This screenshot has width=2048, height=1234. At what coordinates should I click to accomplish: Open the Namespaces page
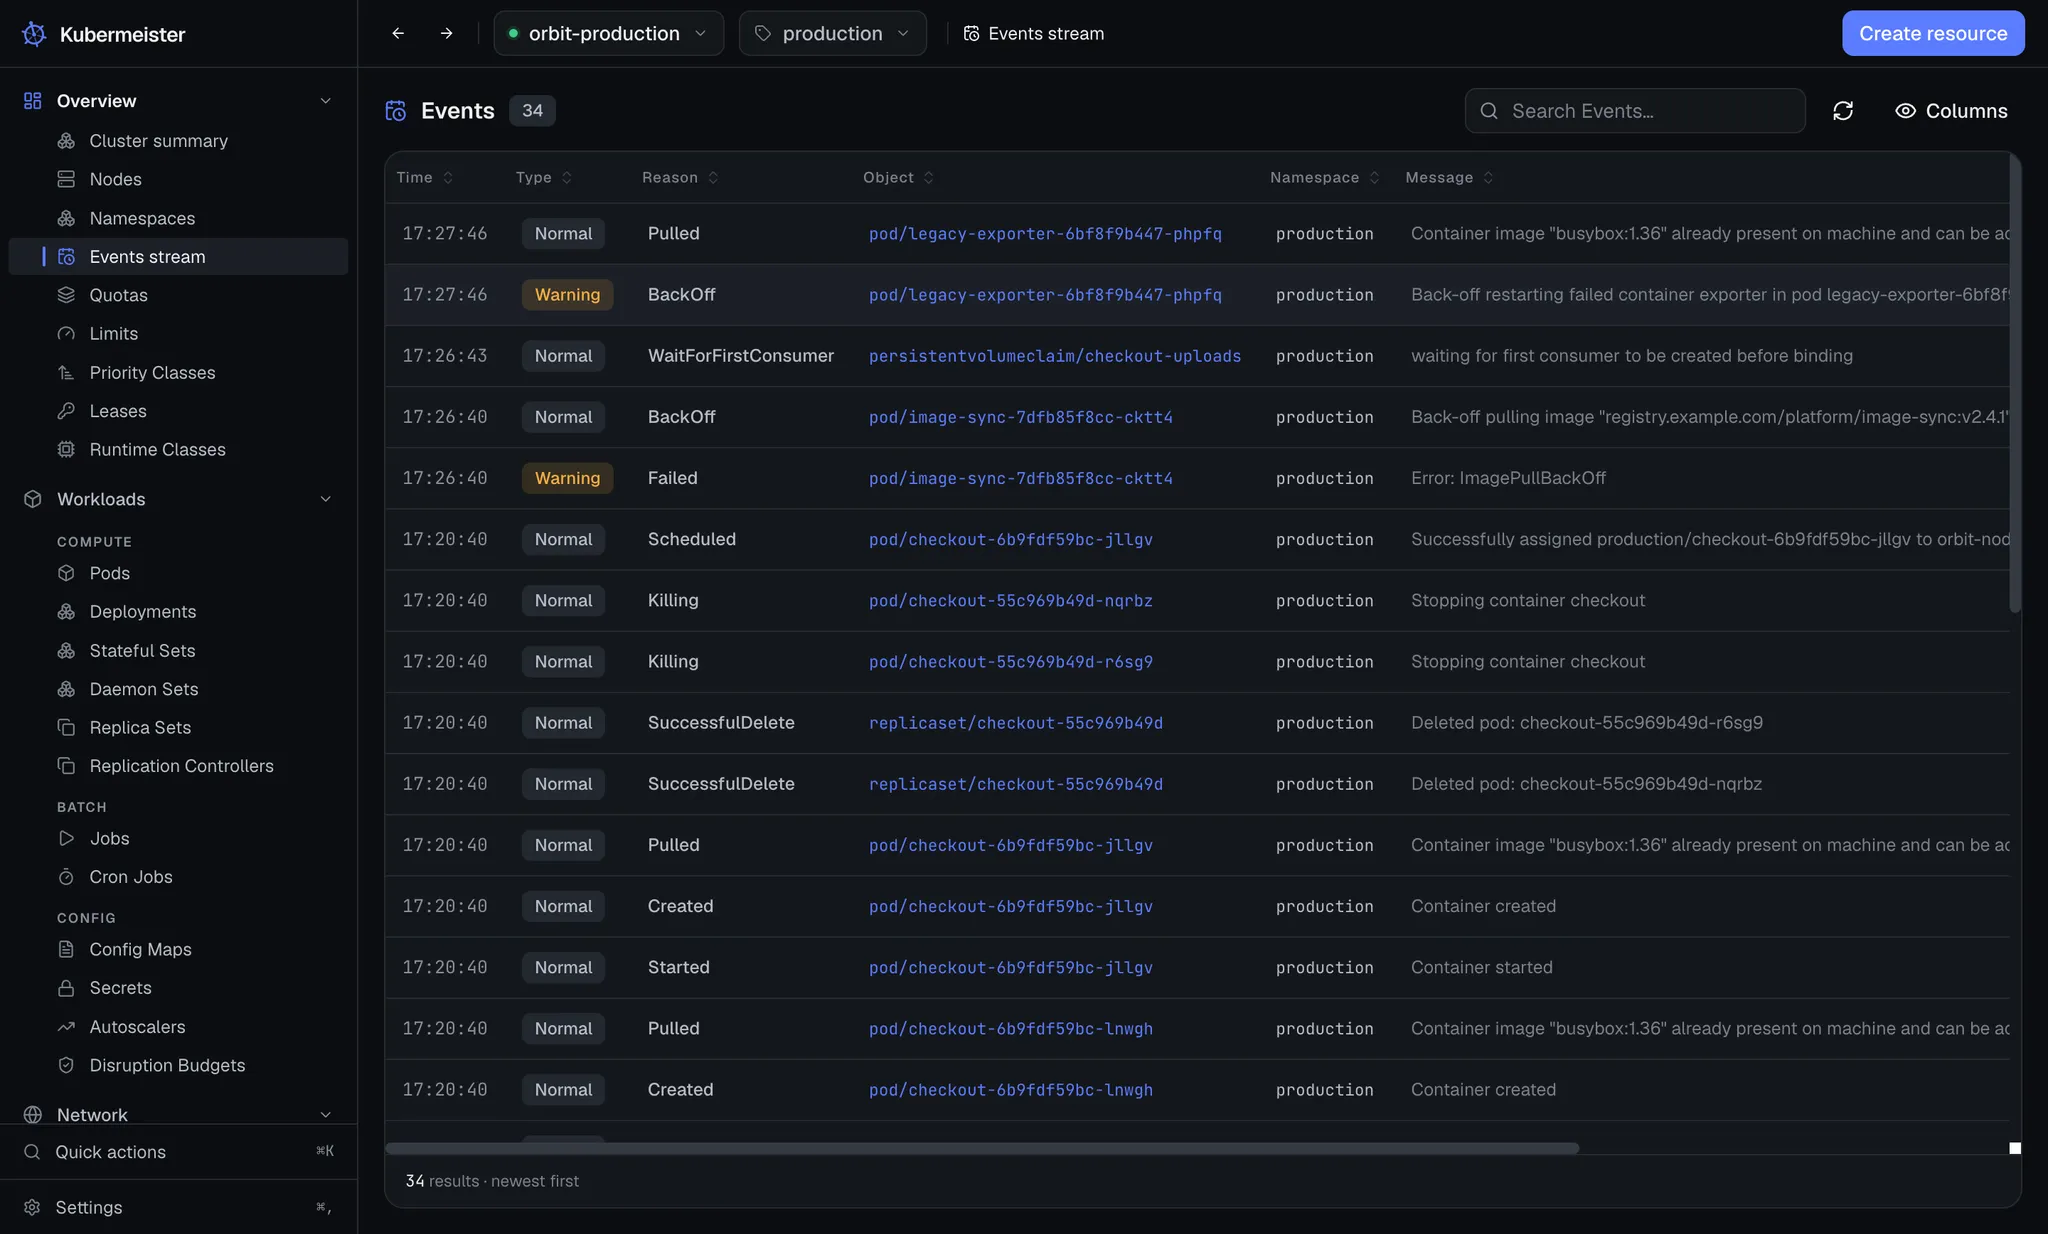point(178,218)
